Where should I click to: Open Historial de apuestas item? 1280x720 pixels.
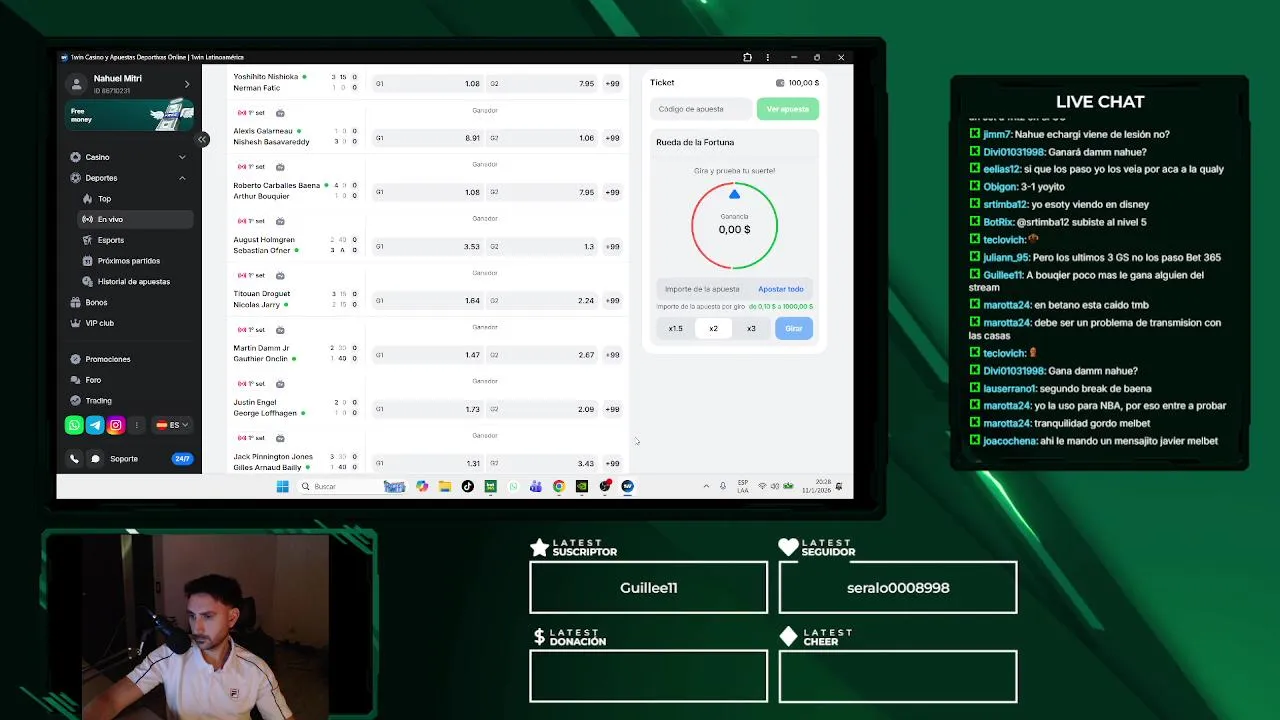pos(133,282)
